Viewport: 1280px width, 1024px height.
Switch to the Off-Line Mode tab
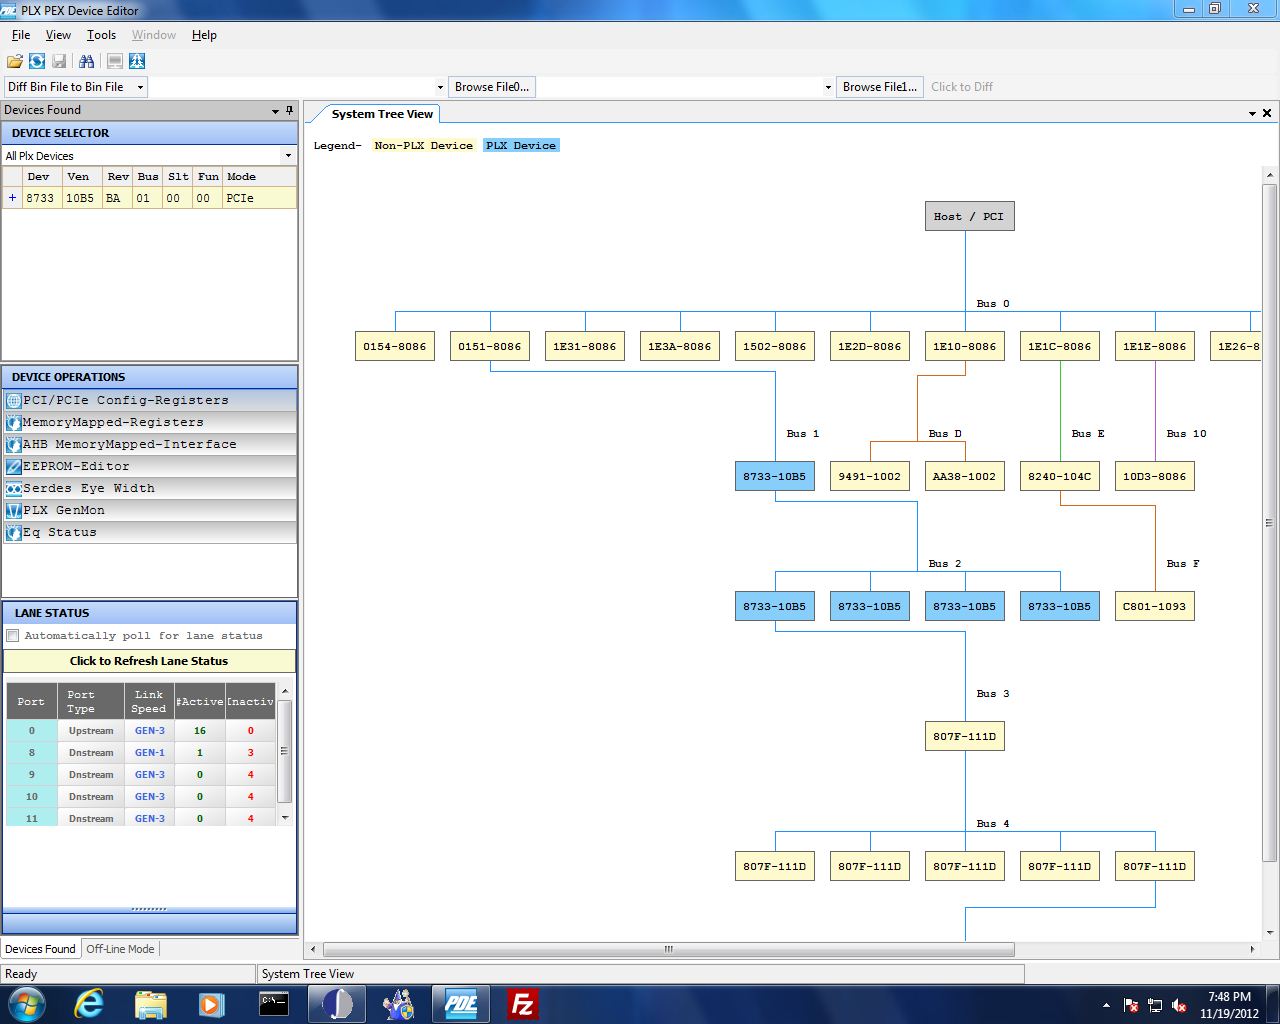[x=120, y=949]
